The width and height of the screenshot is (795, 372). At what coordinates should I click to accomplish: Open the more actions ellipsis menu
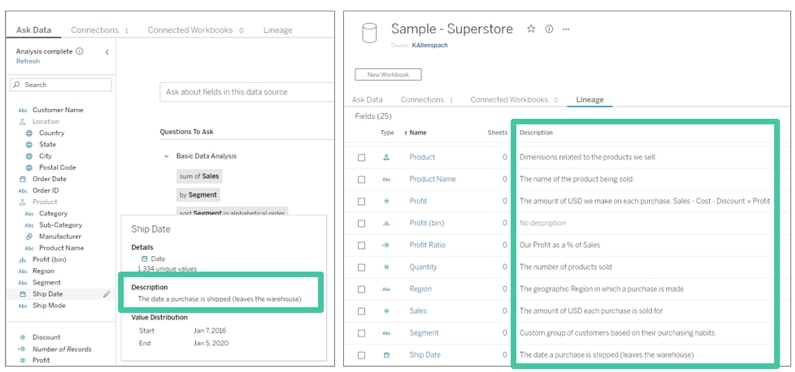point(566,29)
